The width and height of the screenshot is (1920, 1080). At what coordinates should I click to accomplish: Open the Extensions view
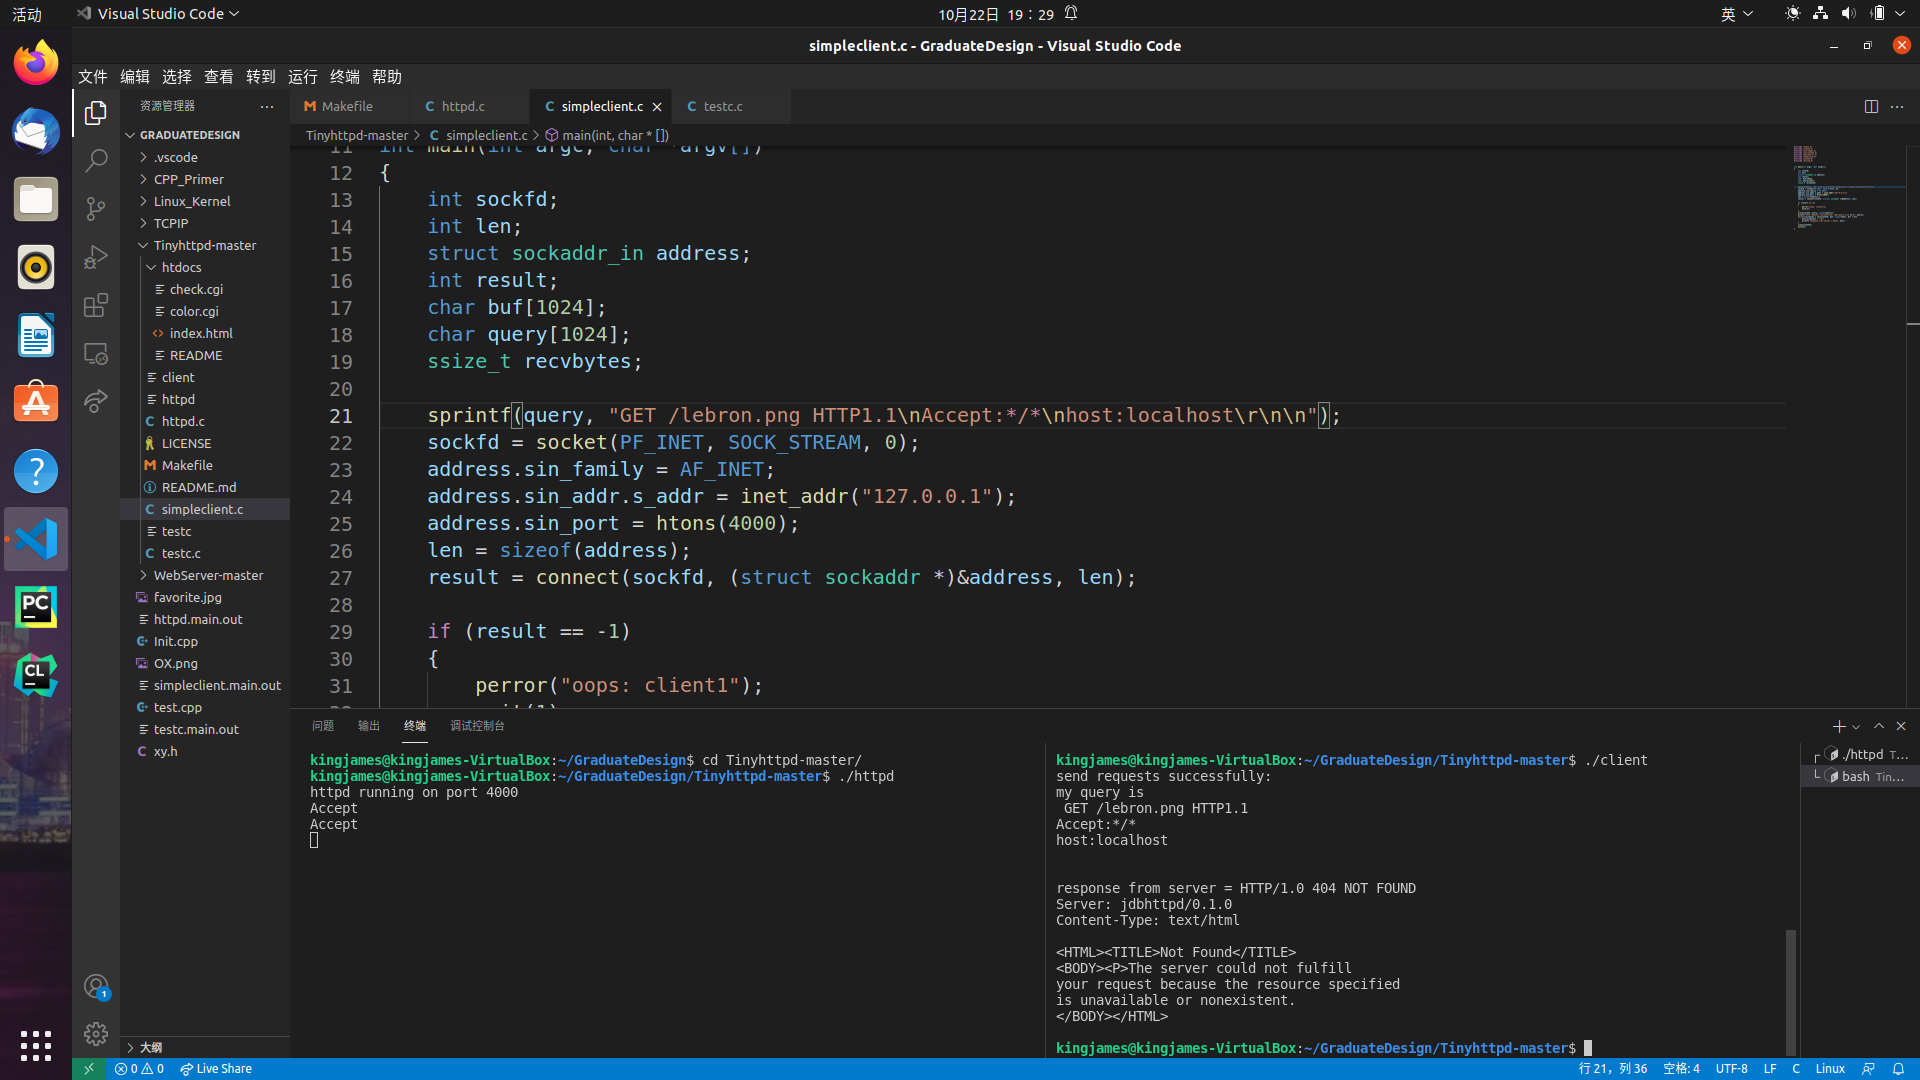point(95,305)
